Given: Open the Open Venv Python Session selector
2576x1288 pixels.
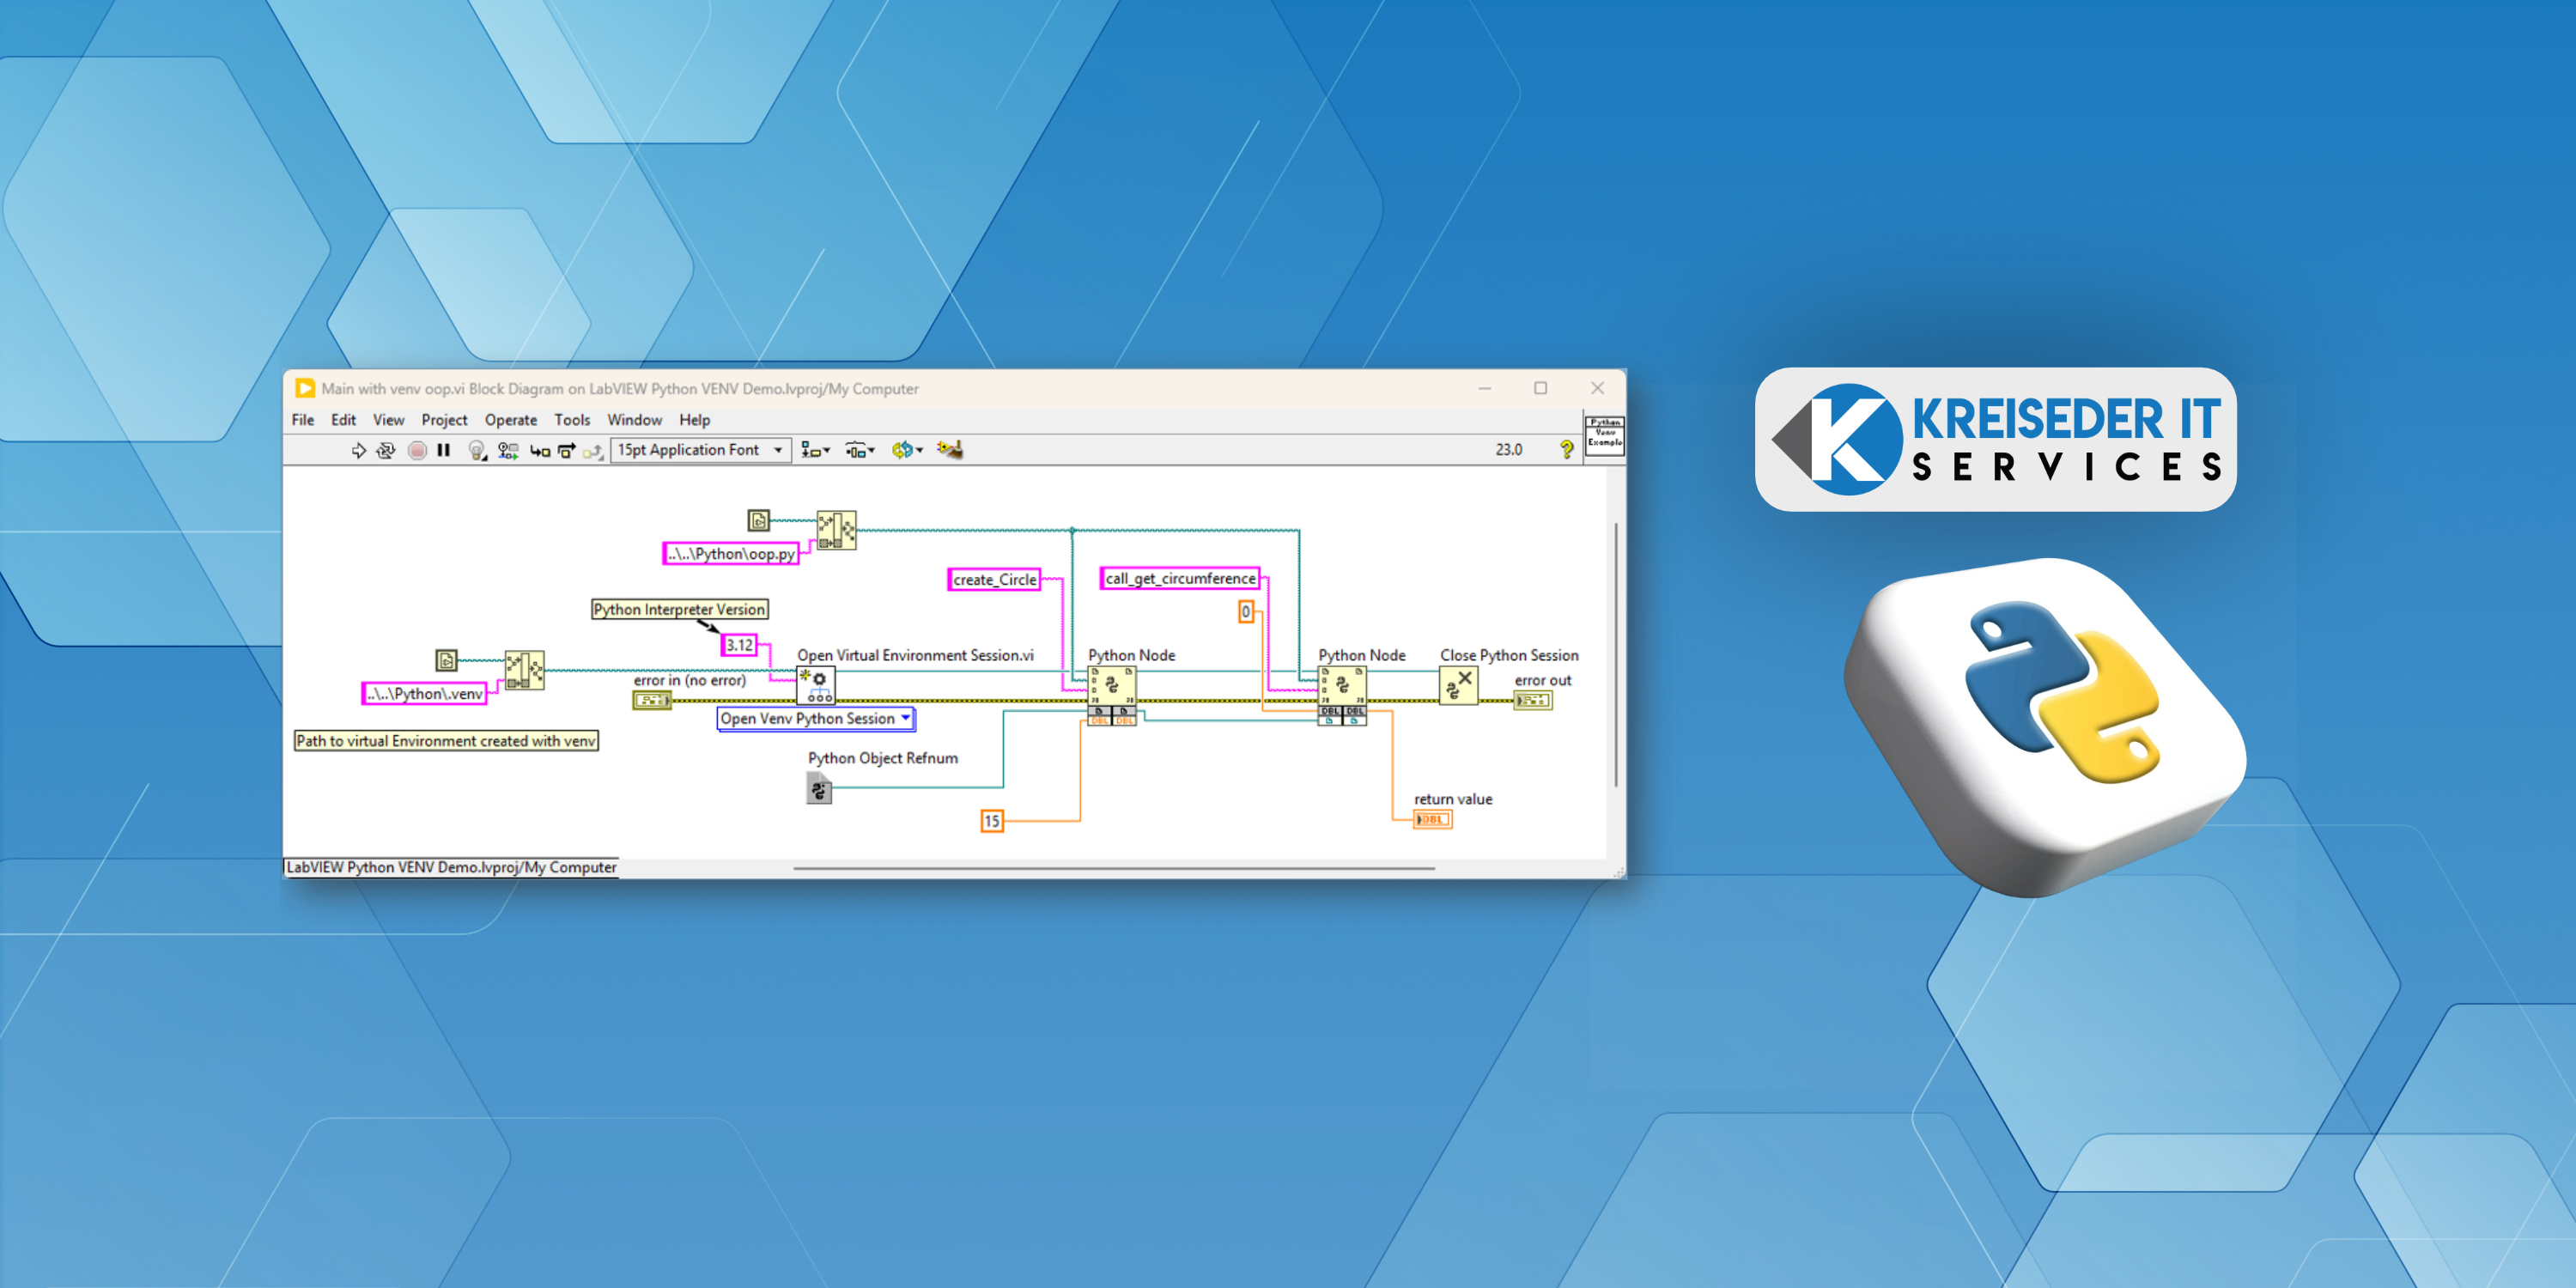Looking at the screenshot, I should tap(816, 719).
